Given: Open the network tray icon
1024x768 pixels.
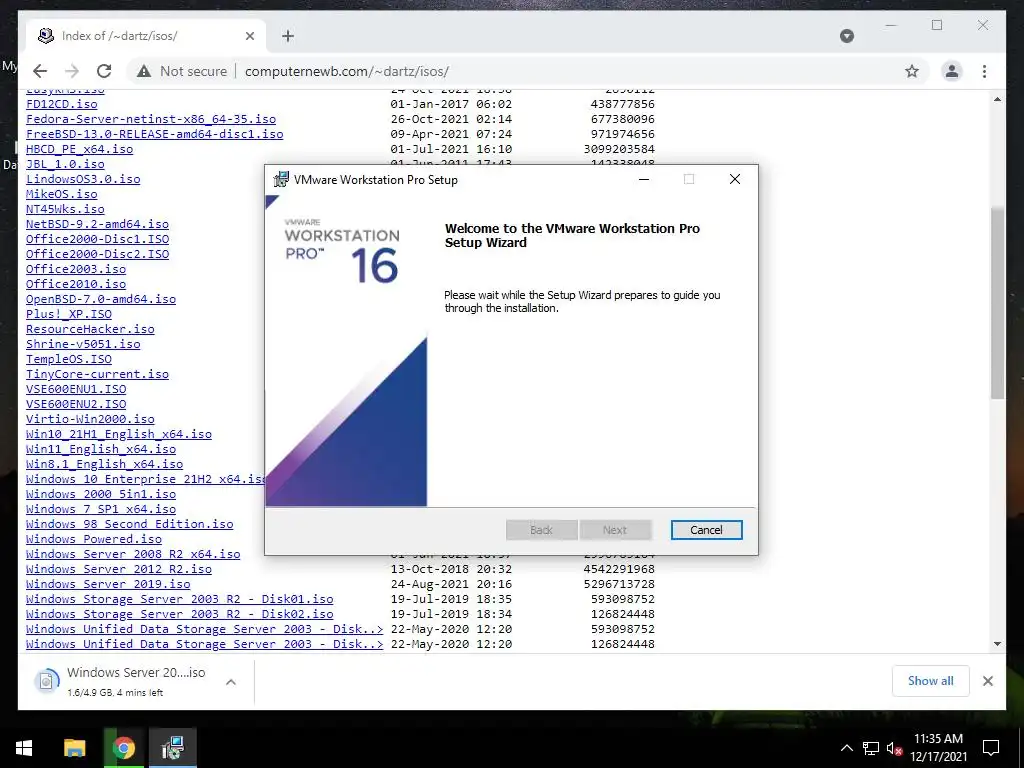Looking at the screenshot, I should coord(871,748).
